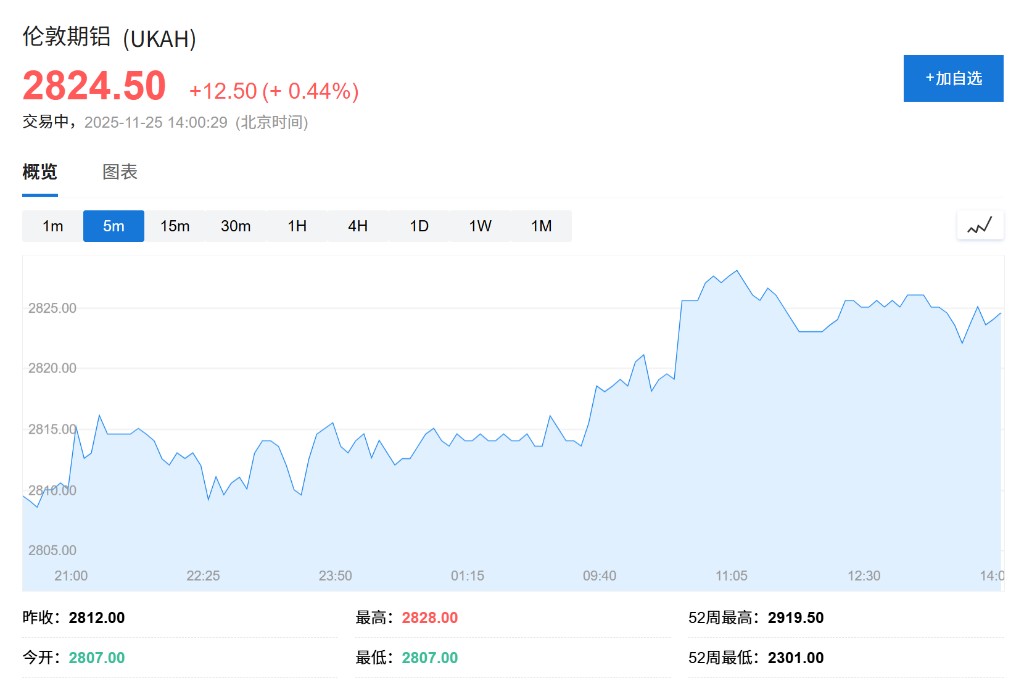Image resolution: width=1024 pixels, height=693 pixels.
Task: Click the 2825.00 price axis label
Action: coord(53,308)
